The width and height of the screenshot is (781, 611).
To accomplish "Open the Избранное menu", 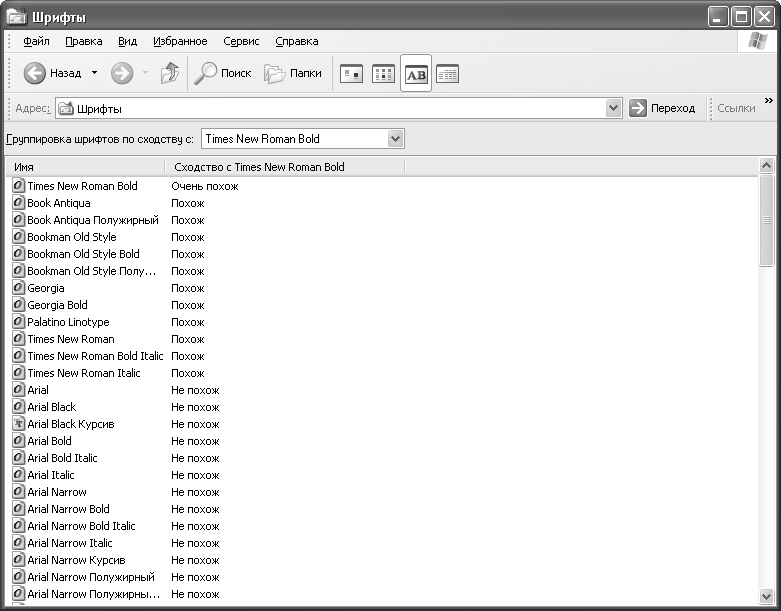I will click(x=180, y=41).
